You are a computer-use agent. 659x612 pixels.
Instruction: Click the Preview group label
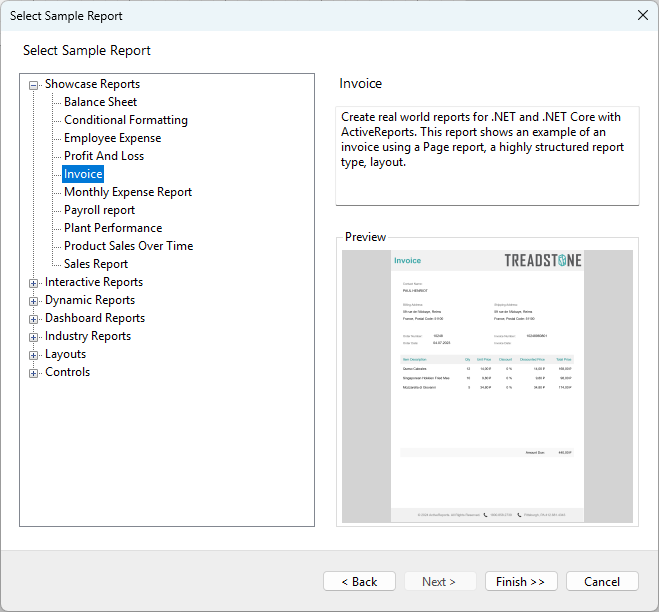pyautogui.click(x=365, y=237)
